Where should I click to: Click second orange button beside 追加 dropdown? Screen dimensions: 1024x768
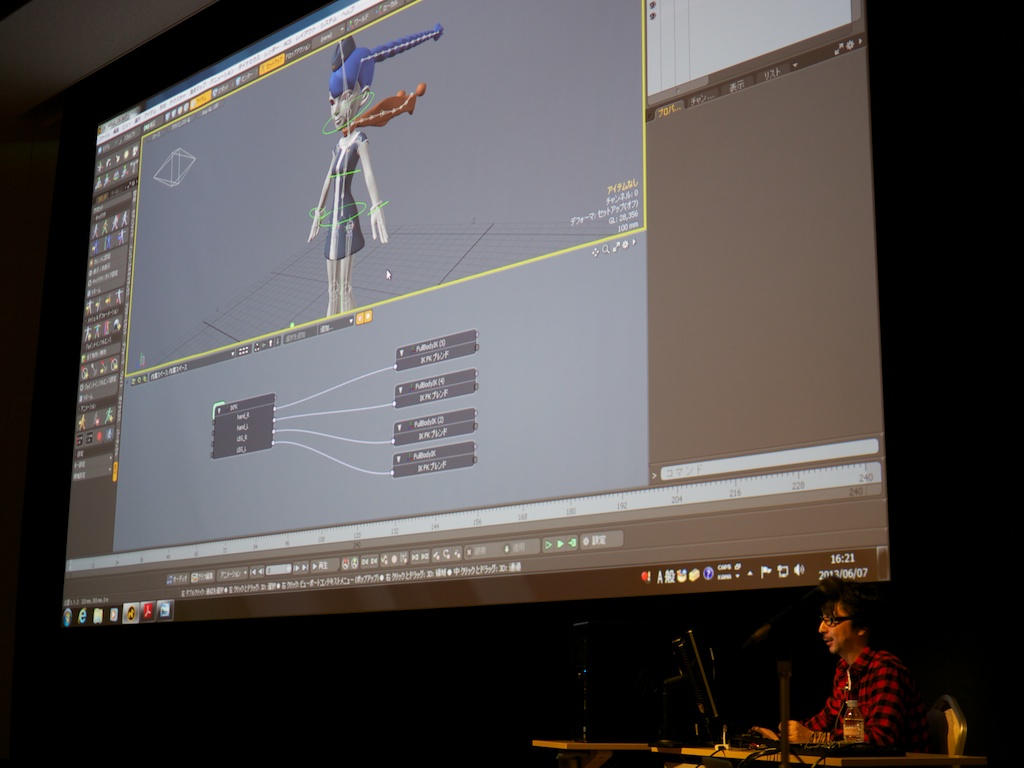coord(368,317)
